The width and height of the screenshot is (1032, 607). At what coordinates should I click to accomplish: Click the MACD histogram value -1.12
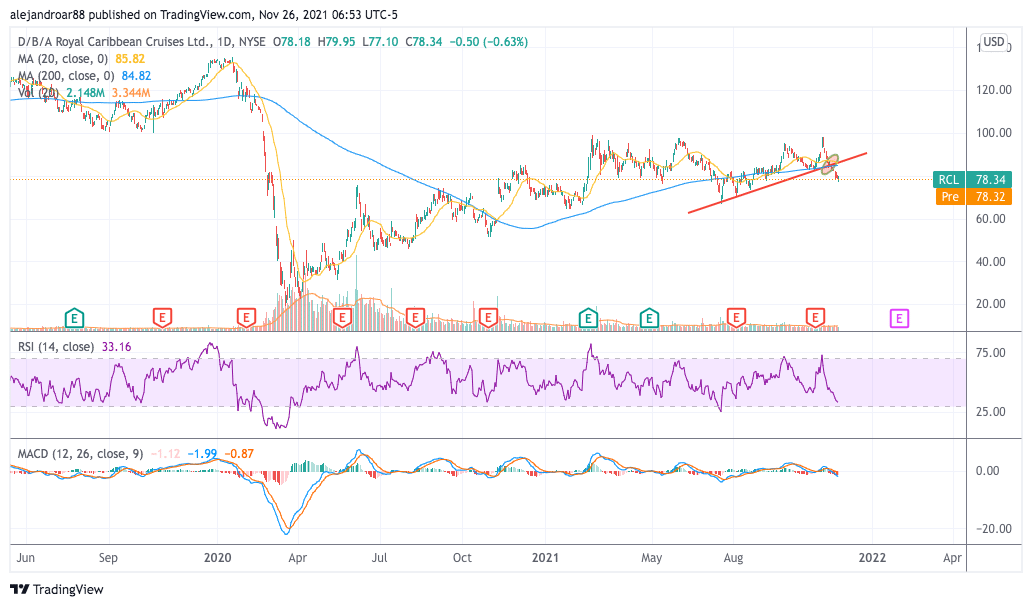point(165,454)
